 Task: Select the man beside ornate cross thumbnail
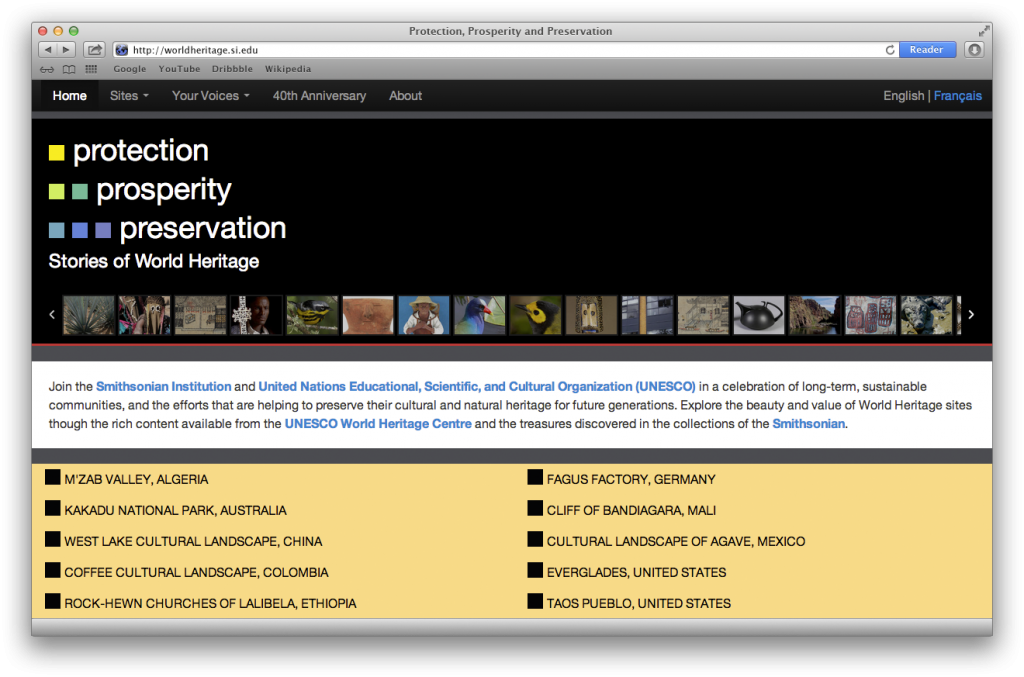256,315
